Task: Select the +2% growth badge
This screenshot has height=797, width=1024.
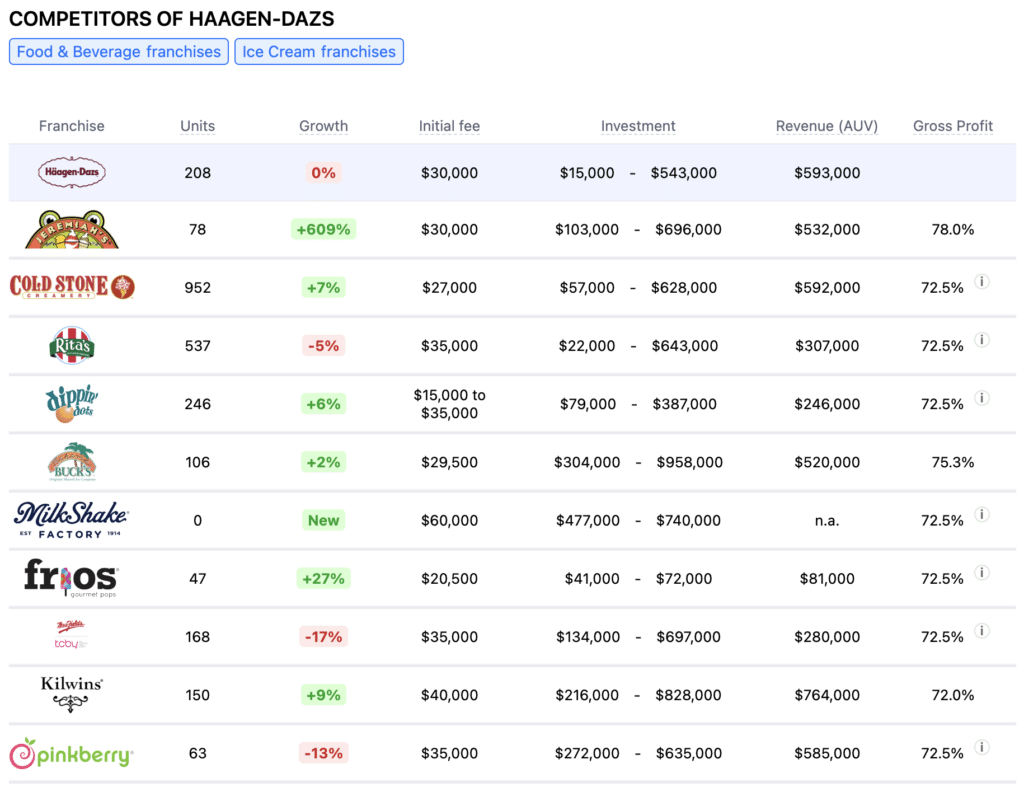Action: click(323, 462)
